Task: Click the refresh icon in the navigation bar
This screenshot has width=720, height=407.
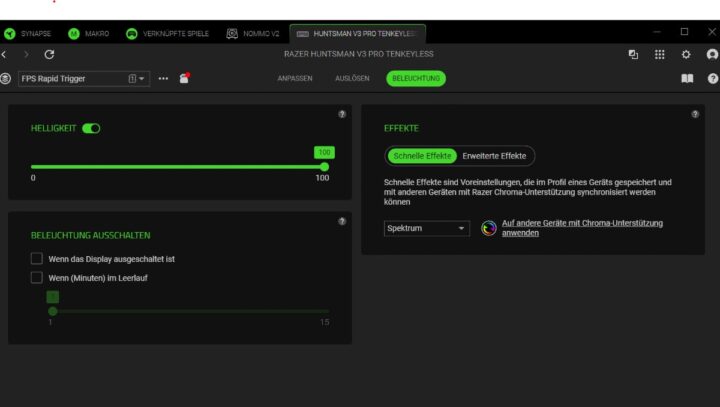Action: (x=49, y=54)
